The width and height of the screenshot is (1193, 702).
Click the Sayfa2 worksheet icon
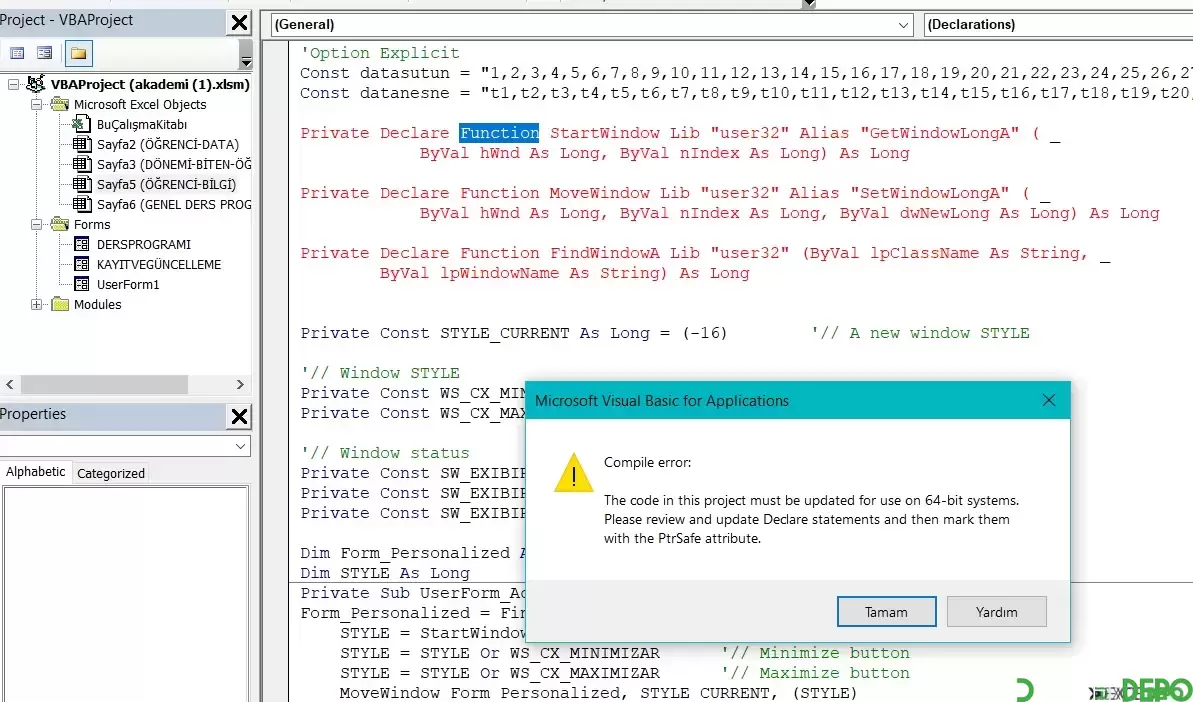pos(81,145)
